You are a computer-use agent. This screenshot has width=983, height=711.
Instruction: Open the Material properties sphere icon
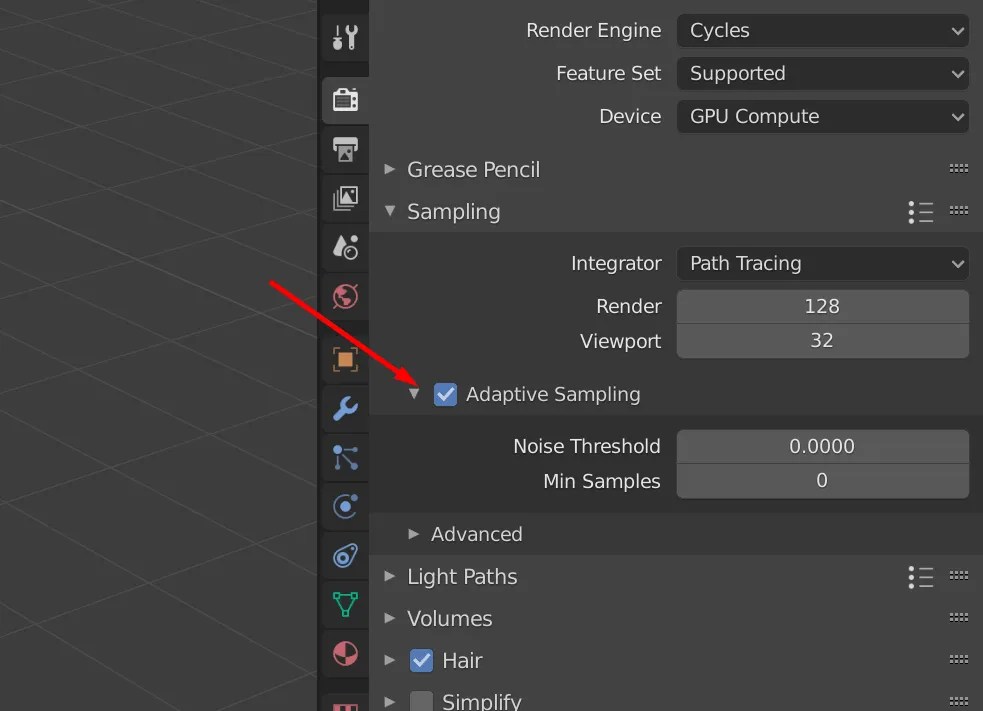tap(344, 653)
